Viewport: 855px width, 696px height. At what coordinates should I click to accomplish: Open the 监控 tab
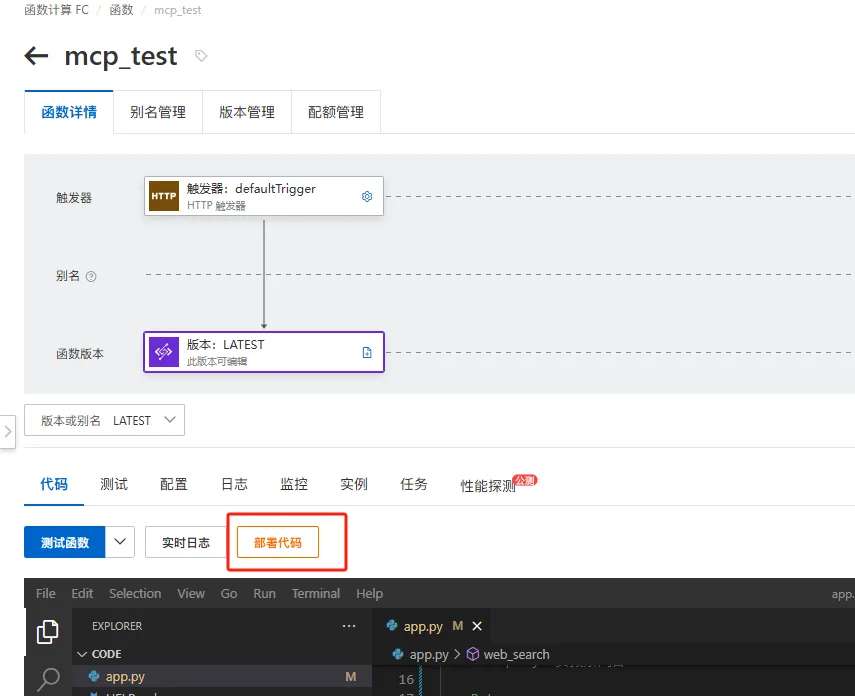294,484
